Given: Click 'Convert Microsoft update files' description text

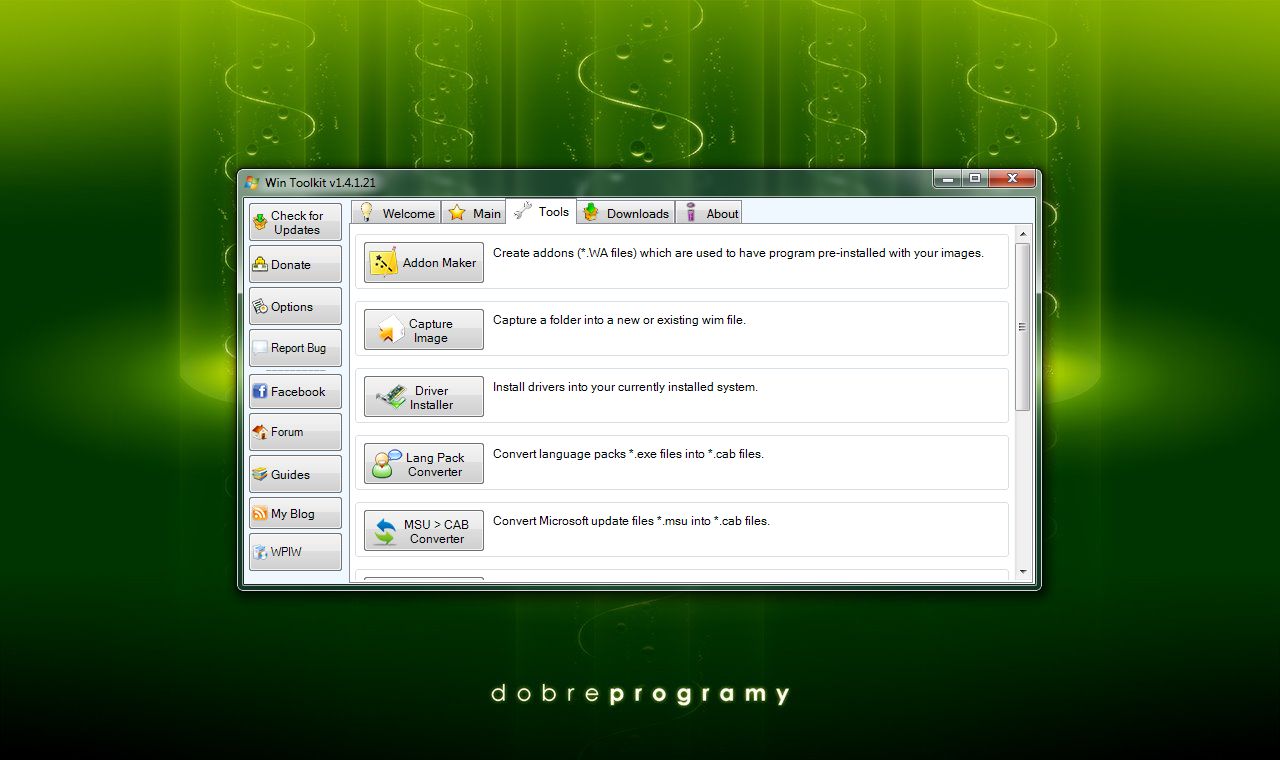Looking at the screenshot, I should tap(631, 521).
